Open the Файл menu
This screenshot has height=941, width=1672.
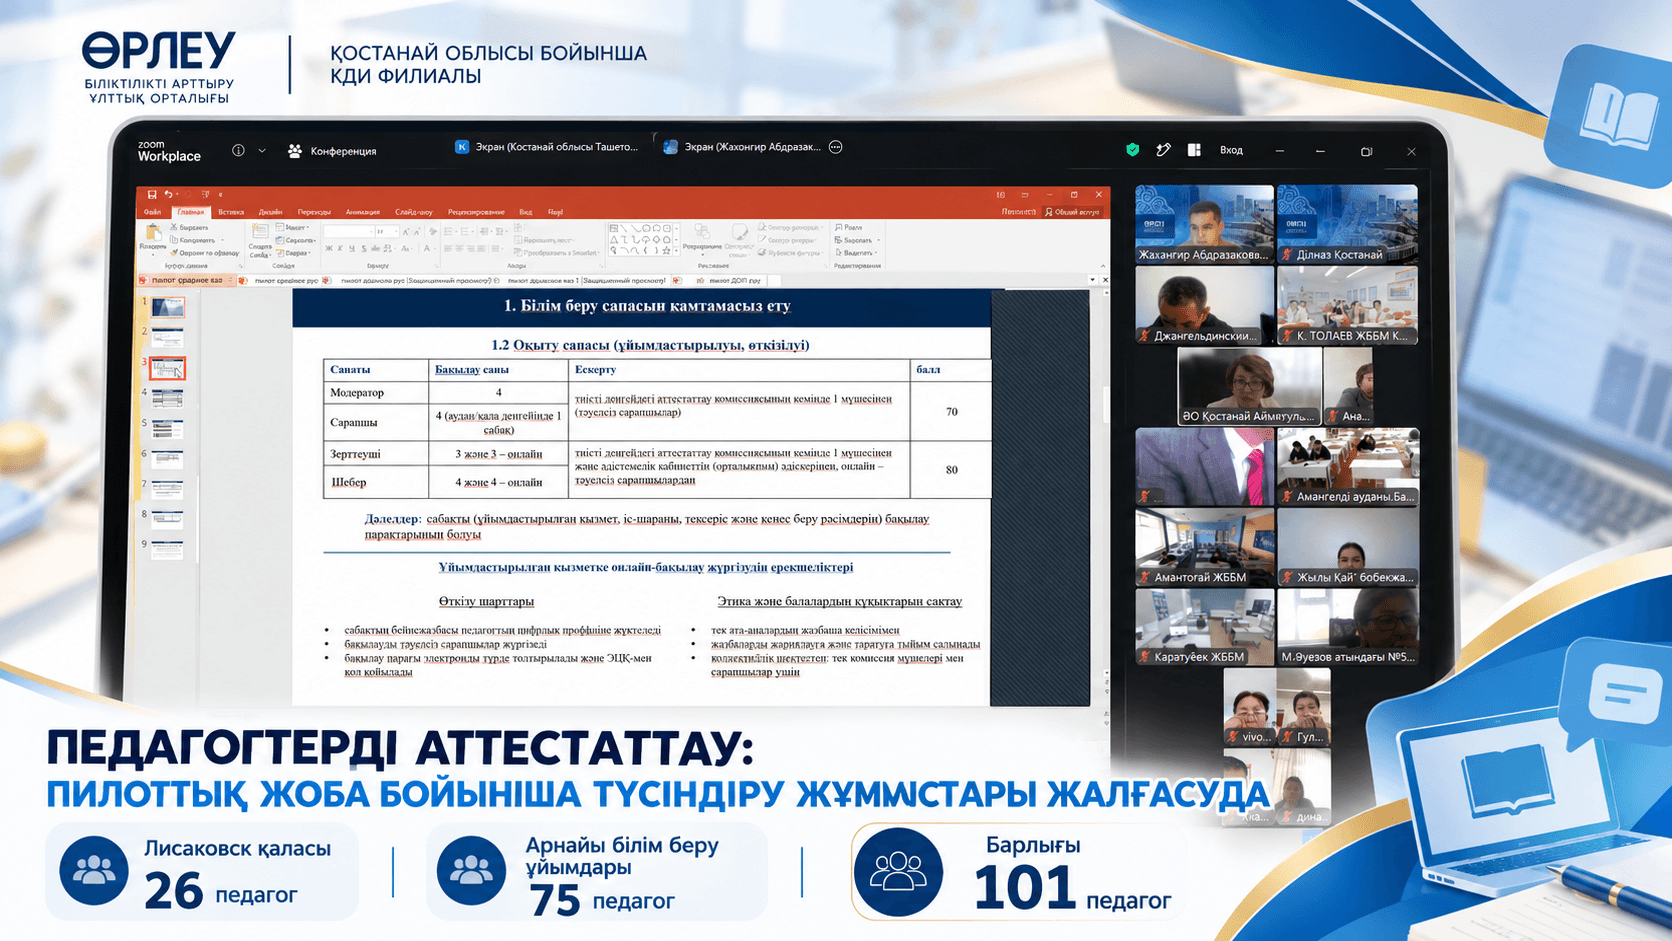pyautogui.click(x=152, y=212)
